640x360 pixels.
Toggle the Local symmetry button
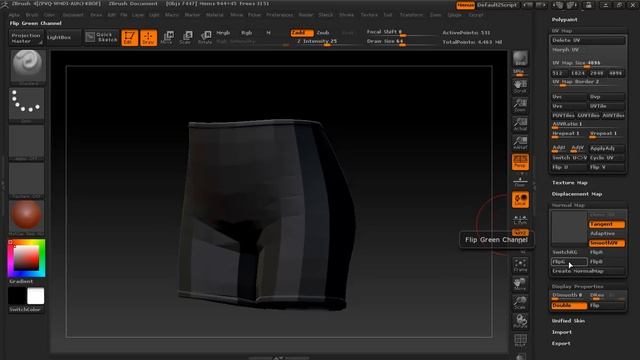click(520, 200)
